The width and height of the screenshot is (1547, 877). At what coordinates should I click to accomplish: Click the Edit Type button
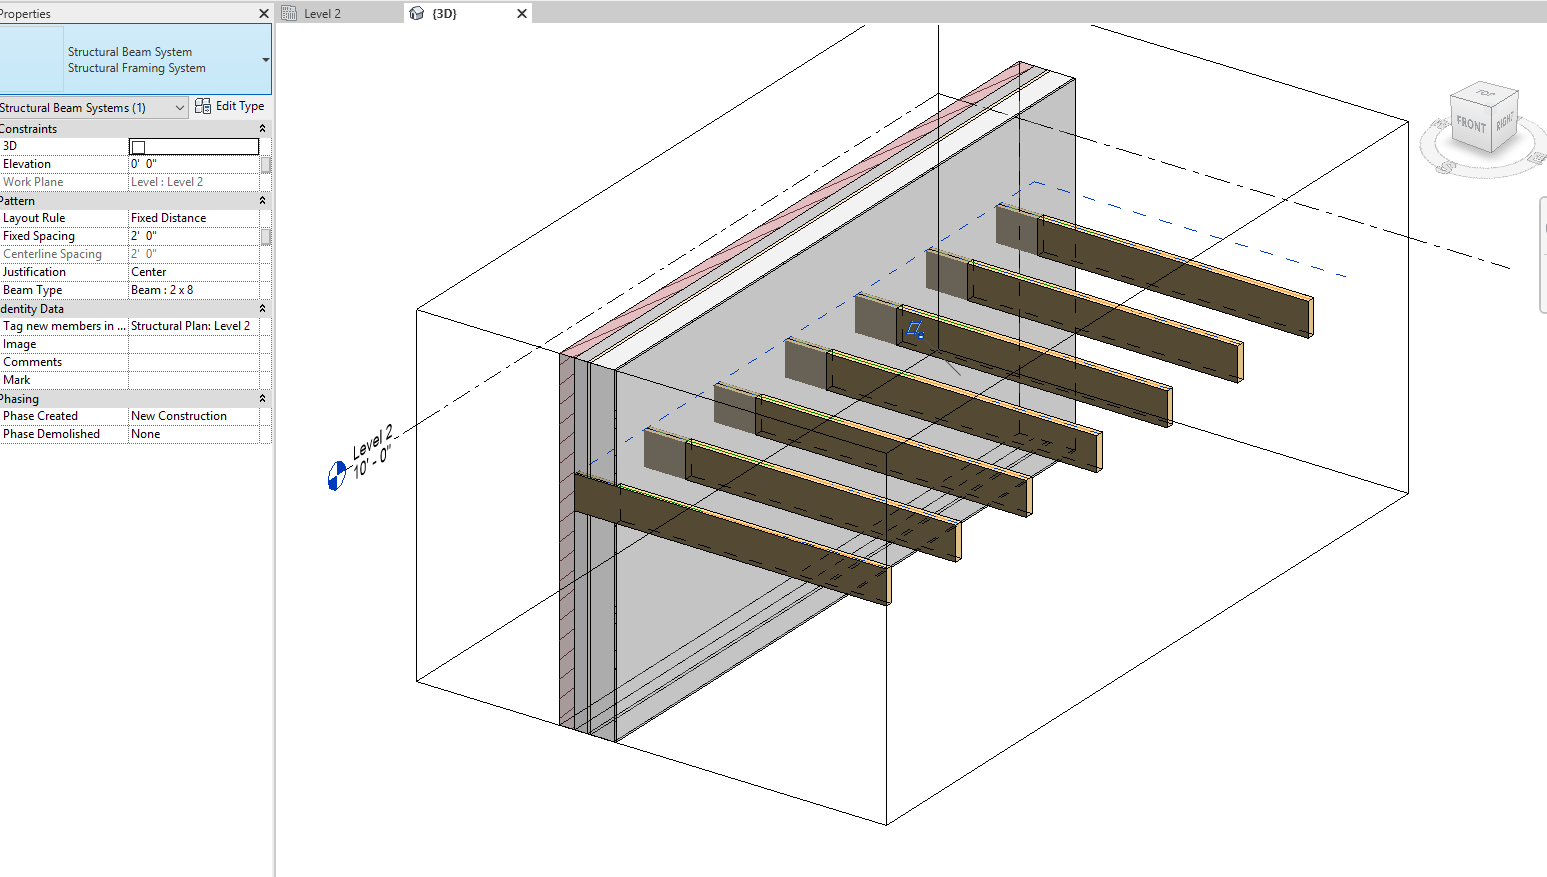(x=230, y=105)
